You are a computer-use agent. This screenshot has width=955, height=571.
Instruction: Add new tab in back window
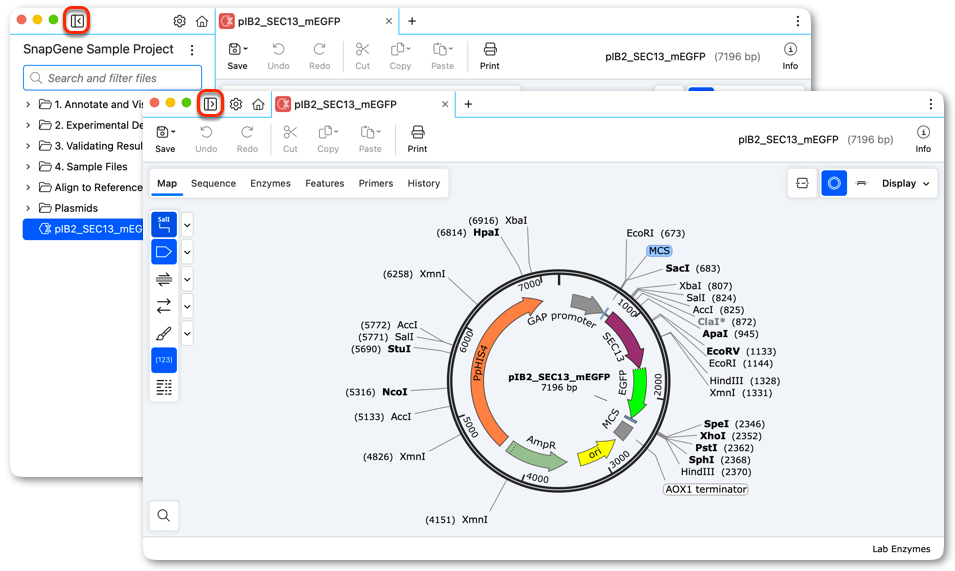(x=412, y=21)
